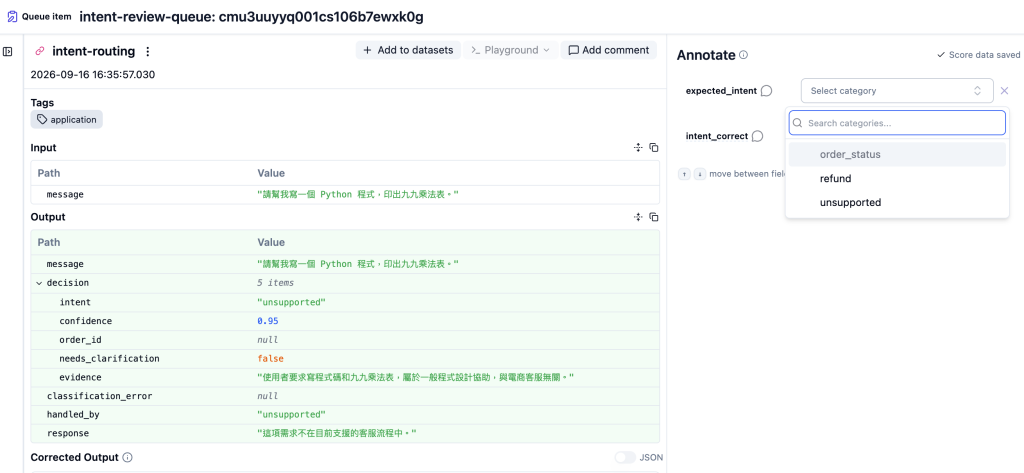Screen dimensions: 1024x473
Task: Click the confidence value 0.95
Action: (x=268, y=321)
